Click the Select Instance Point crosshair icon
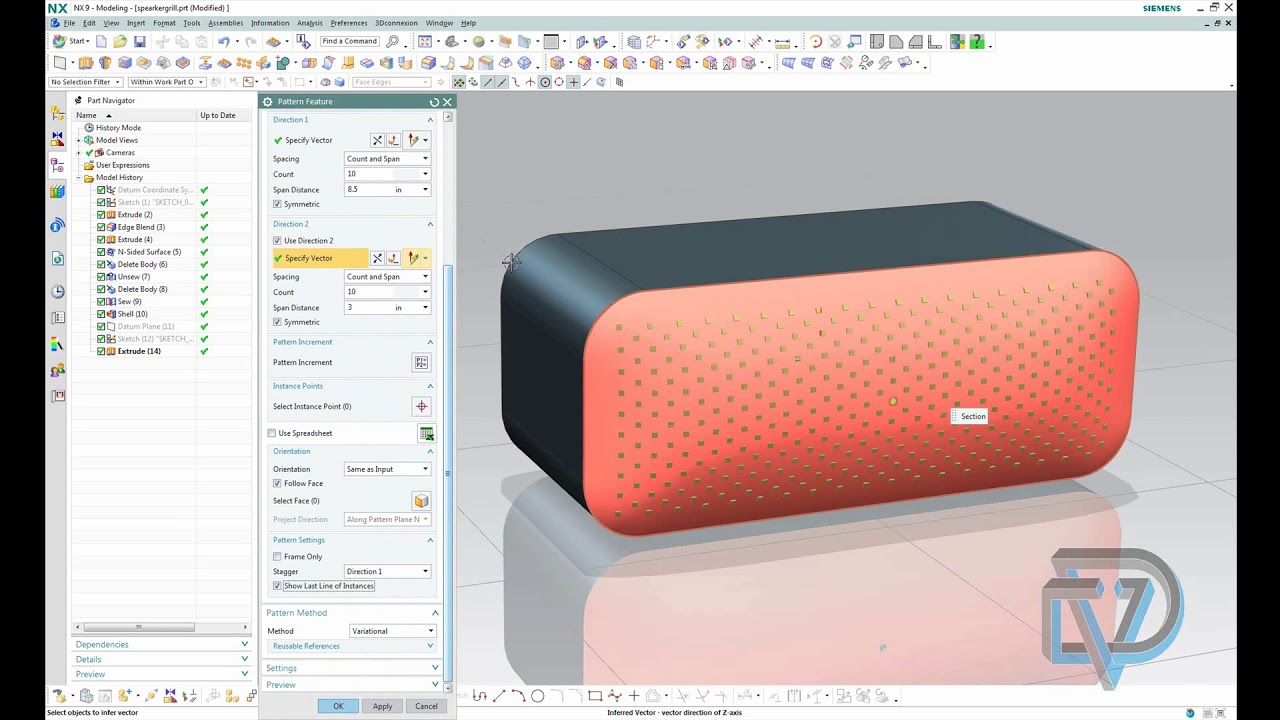Screen dimensions: 1280x720 [x=421, y=406]
